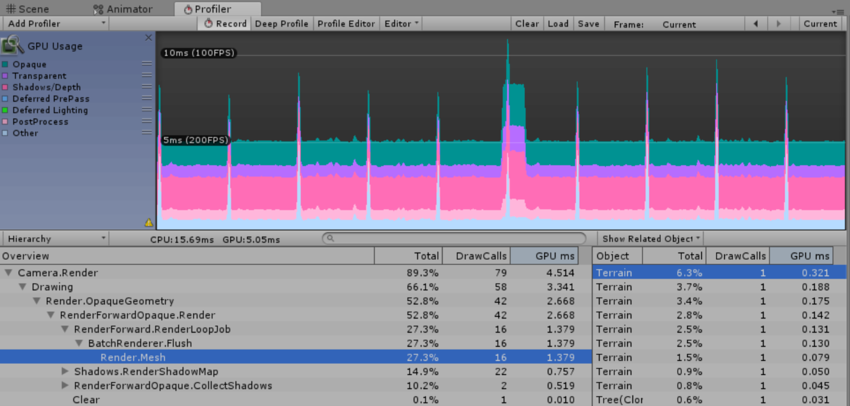Grab the Deferred Lighting reorder handle
The image size is (850, 406).
[x=146, y=109]
